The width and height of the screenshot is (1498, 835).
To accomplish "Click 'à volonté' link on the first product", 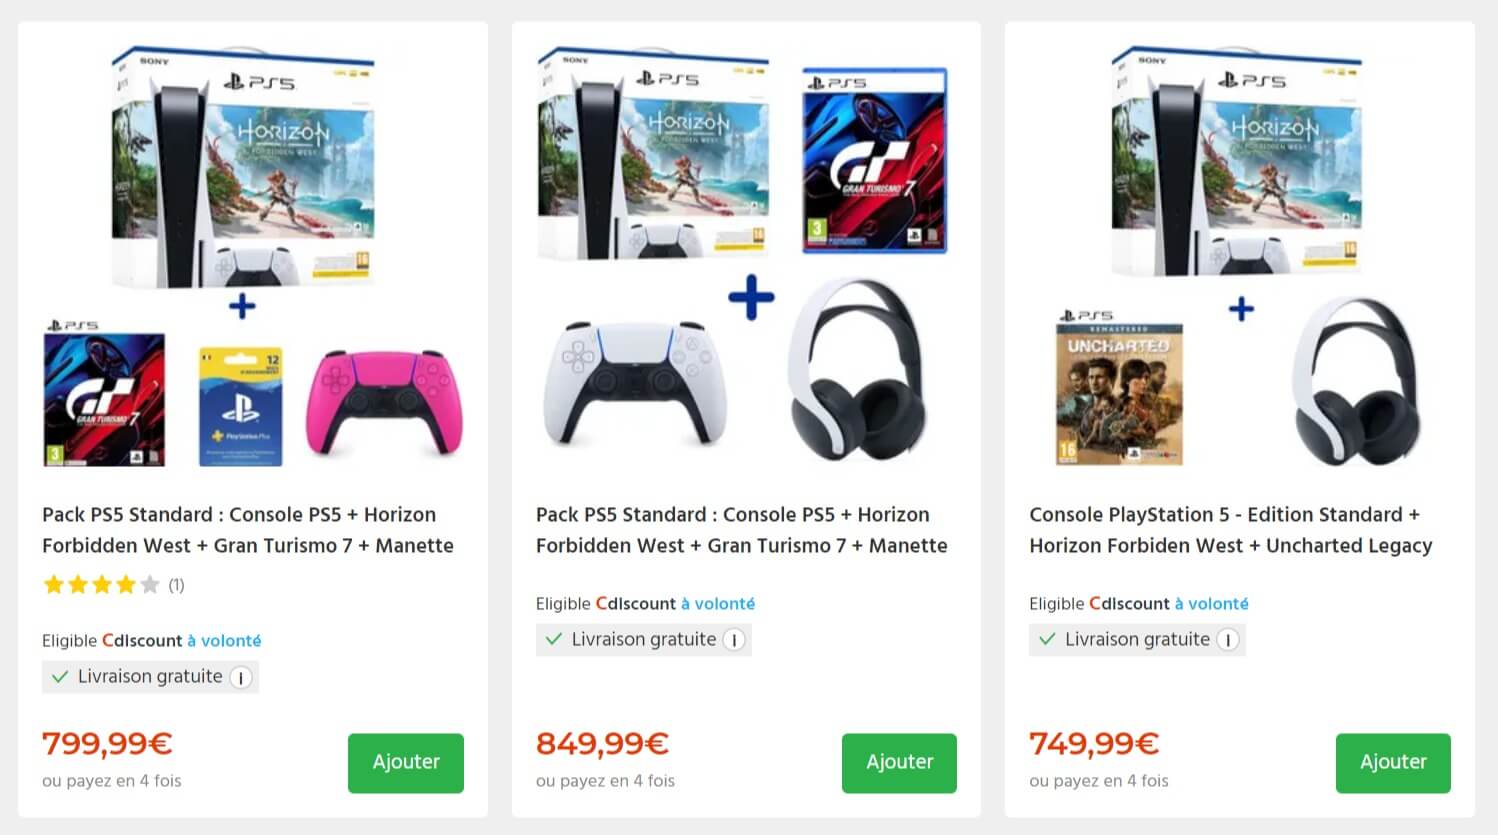I will tap(224, 641).
